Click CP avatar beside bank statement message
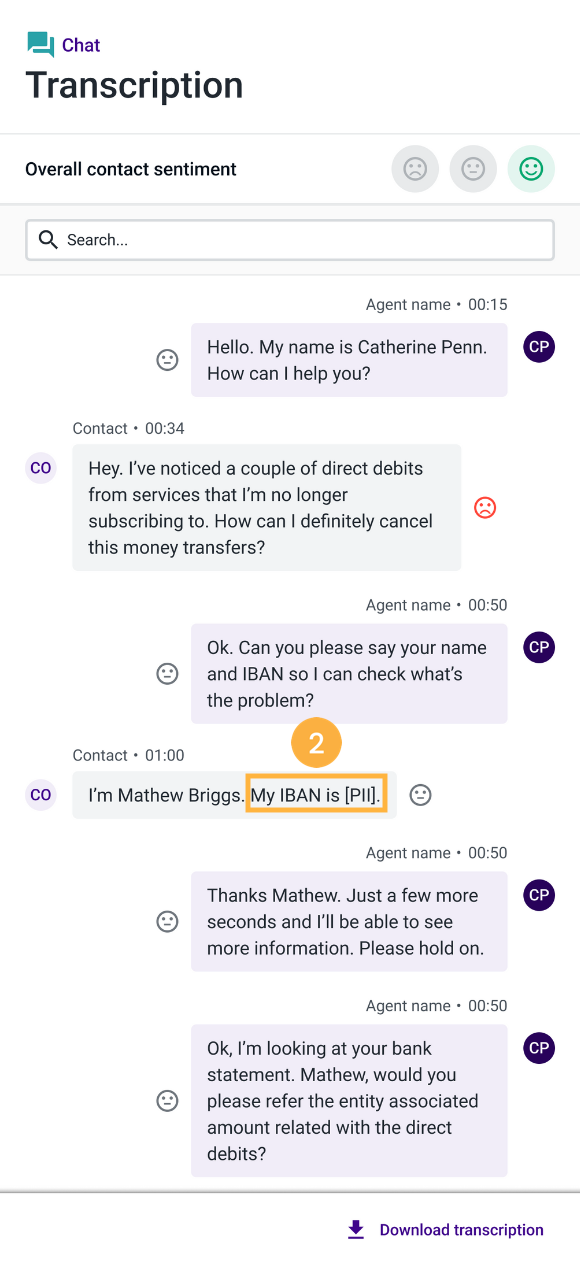The width and height of the screenshot is (580, 1264). click(539, 1048)
